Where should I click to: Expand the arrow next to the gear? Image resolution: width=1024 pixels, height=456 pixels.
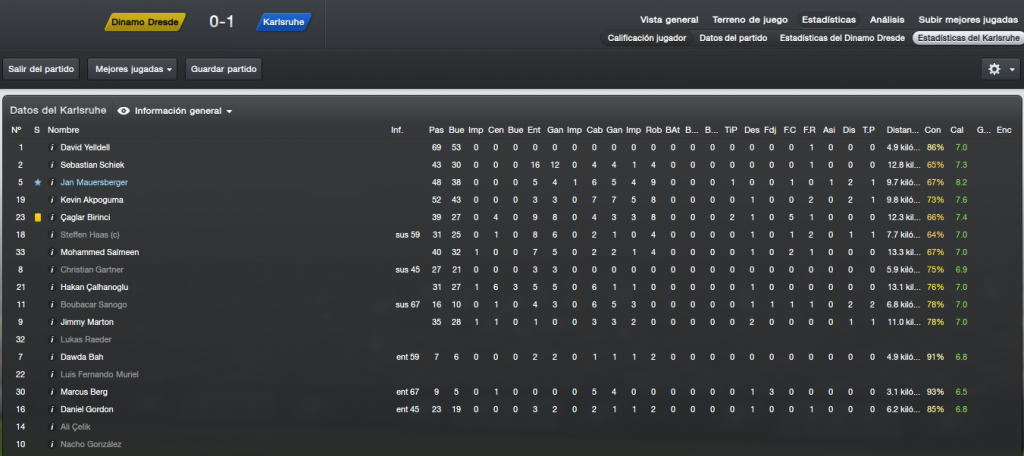(1012, 69)
